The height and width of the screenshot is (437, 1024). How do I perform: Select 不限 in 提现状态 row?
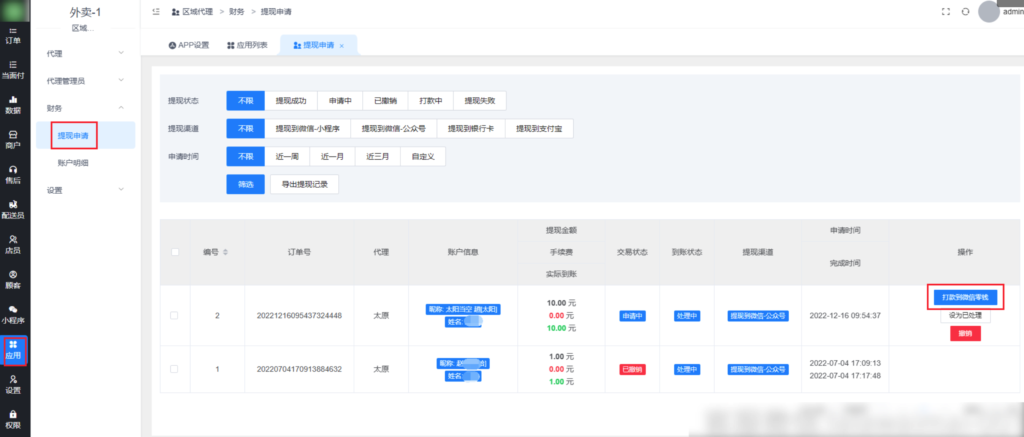(246, 101)
